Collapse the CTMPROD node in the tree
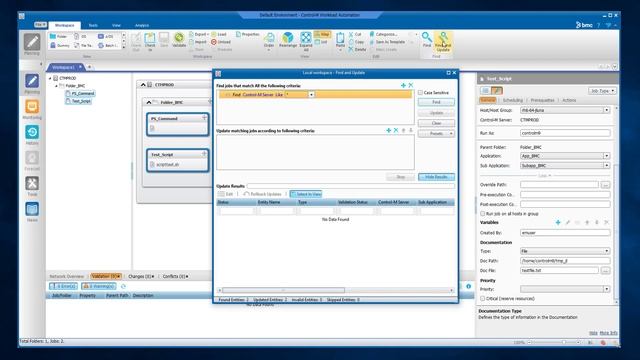 pyautogui.click(x=50, y=78)
